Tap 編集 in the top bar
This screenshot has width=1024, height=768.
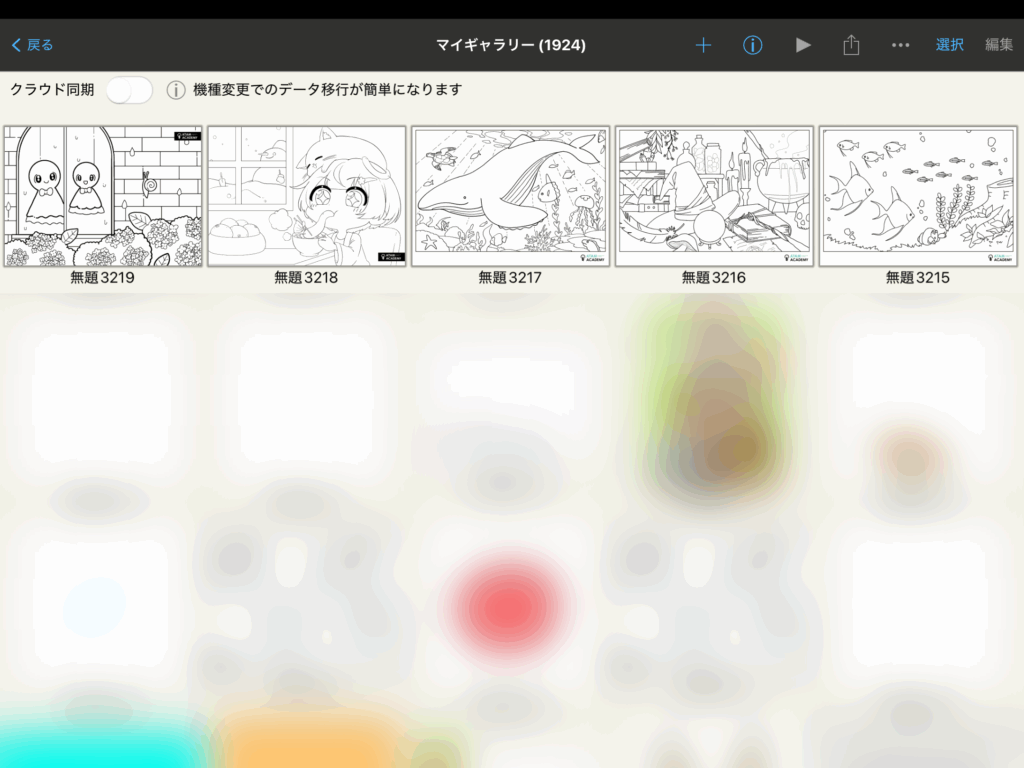pyautogui.click(x=998, y=45)
